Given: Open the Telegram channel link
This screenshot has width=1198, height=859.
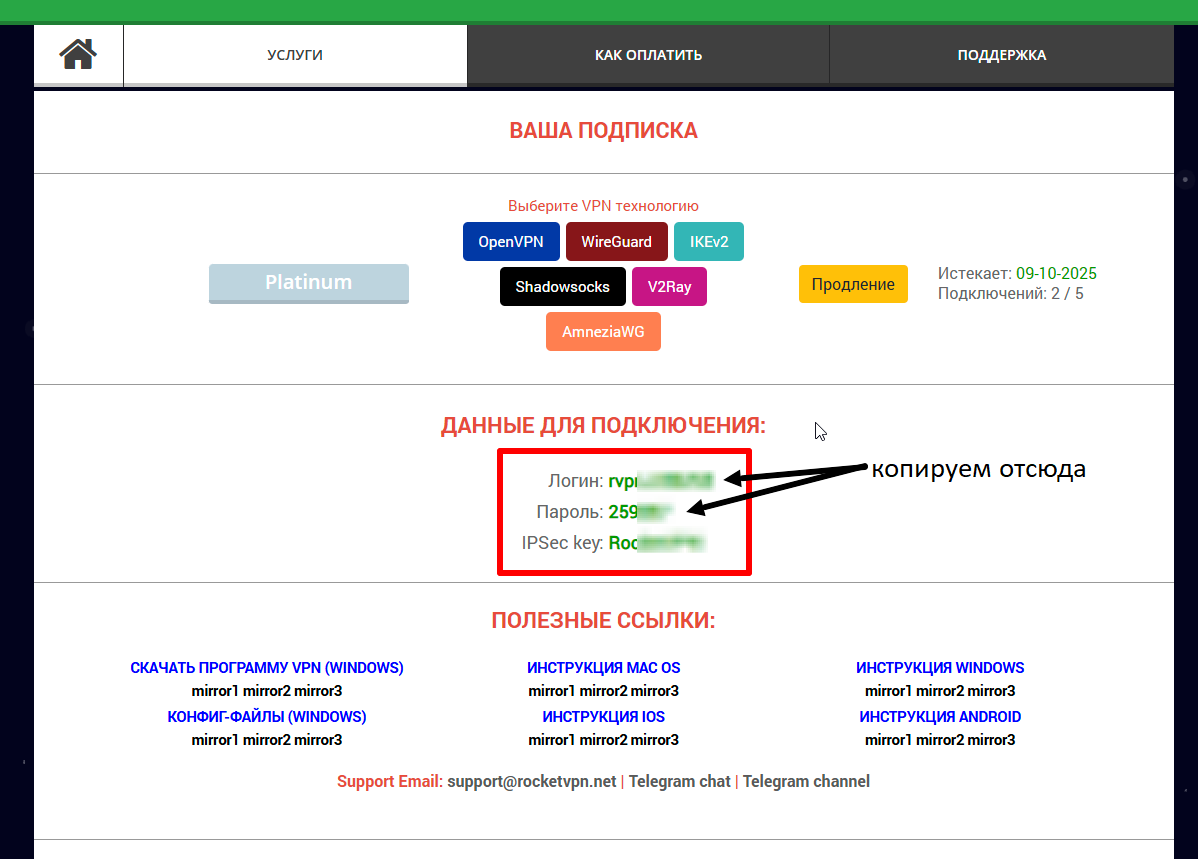Looking at the screenshot, I should click(806, 782).
